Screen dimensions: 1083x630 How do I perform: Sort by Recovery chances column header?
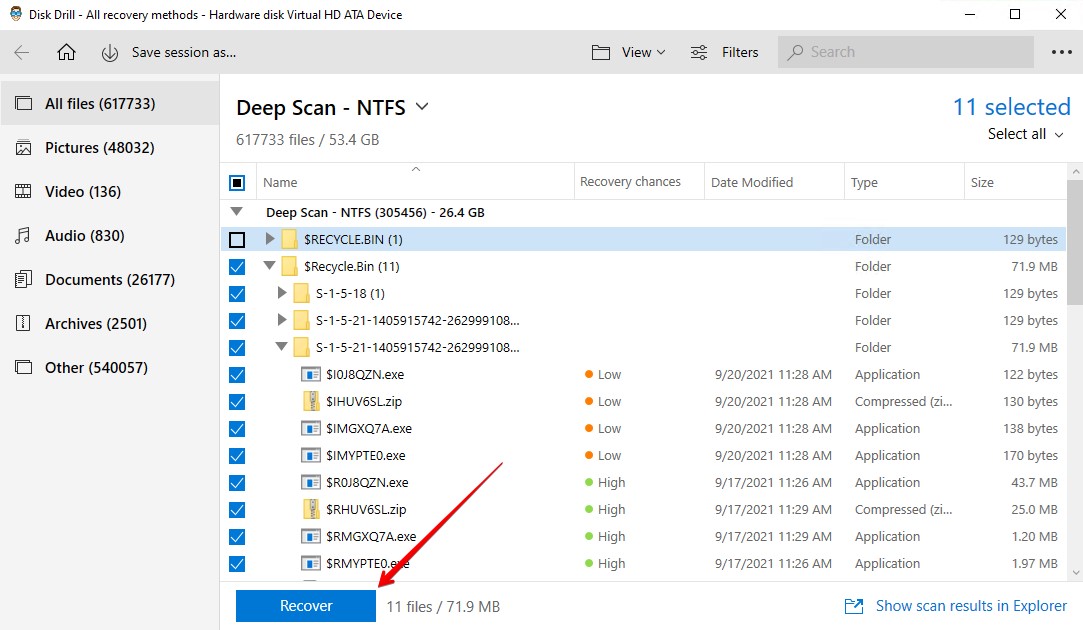(x=639, y=182)
